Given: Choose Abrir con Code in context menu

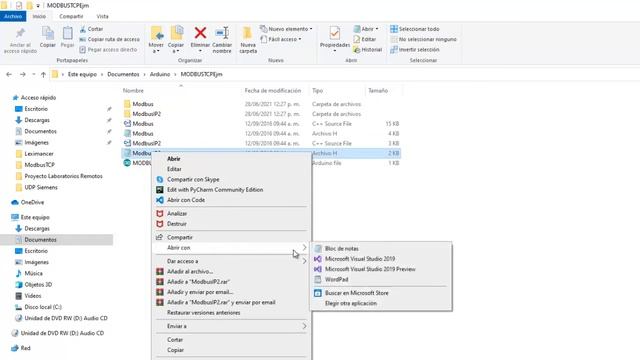Looking at the screenshot, I should tap(186, 200).
